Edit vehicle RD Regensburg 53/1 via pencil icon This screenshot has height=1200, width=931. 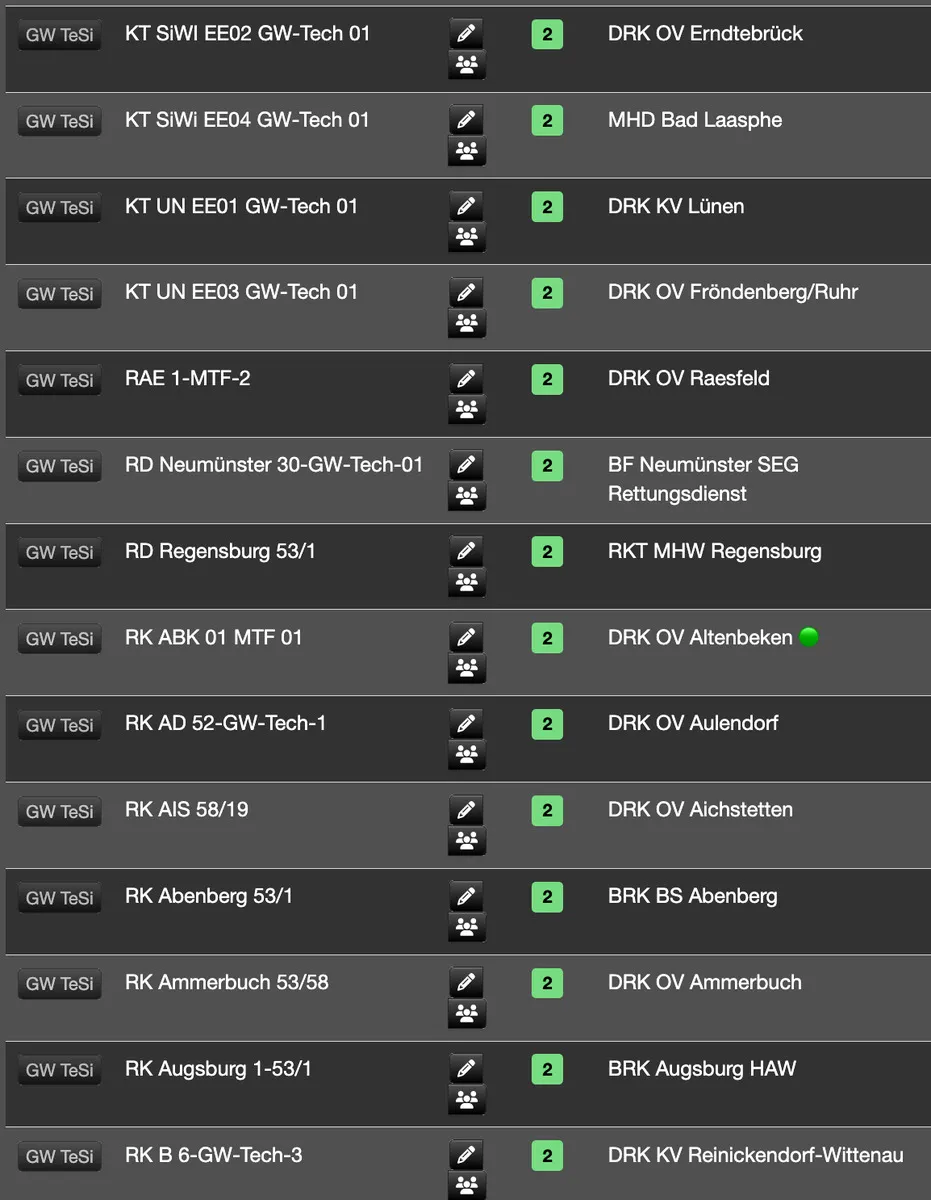click(465, 552)
